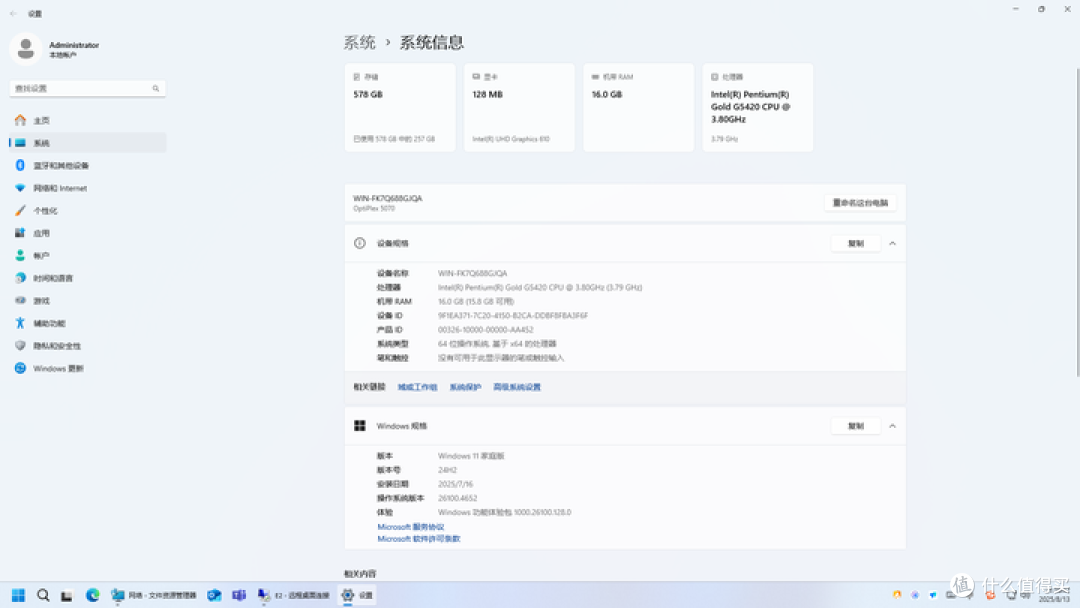Screen dimensions: 1080x608
Task: Open 应用 settings
Action: pyautogui.click(x=87, y=233)
